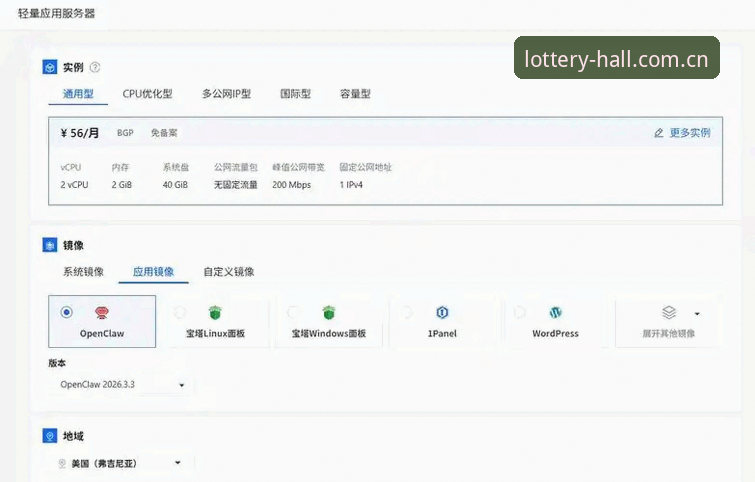Click the 轻量应用服务器 page title
Image resolution: width=755 pixels, height=482 pixels.
click(57, 13)
